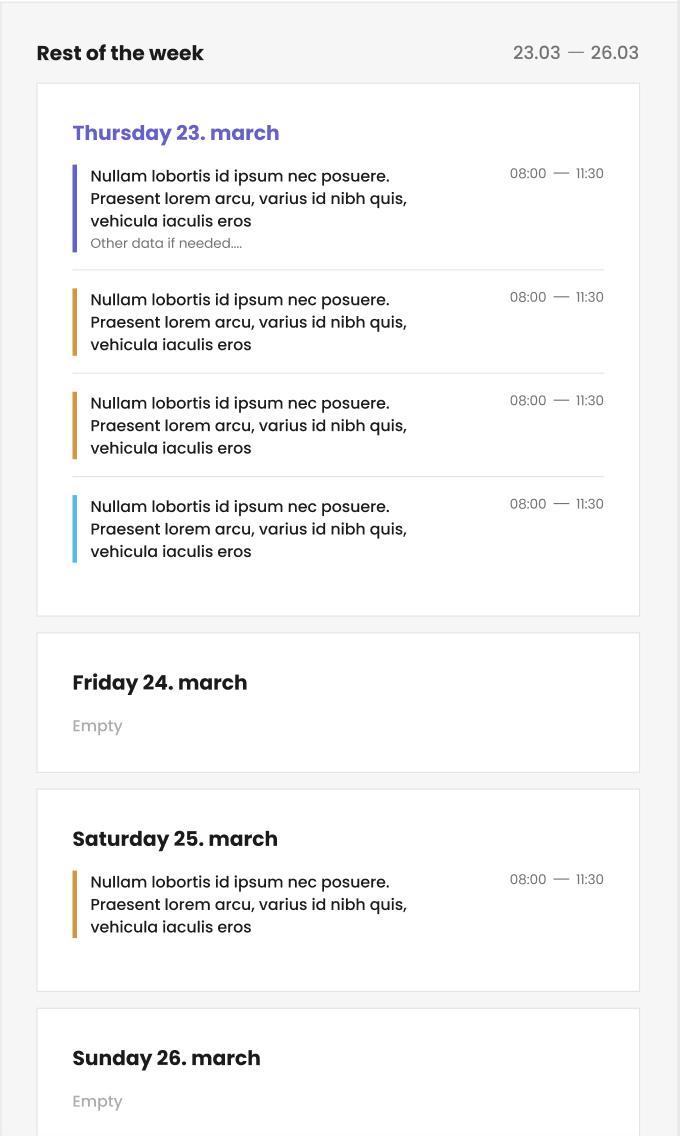680x1136 pixels.
Task: Click the time of Thursday's fourth event
Action: tap(556, 504)
